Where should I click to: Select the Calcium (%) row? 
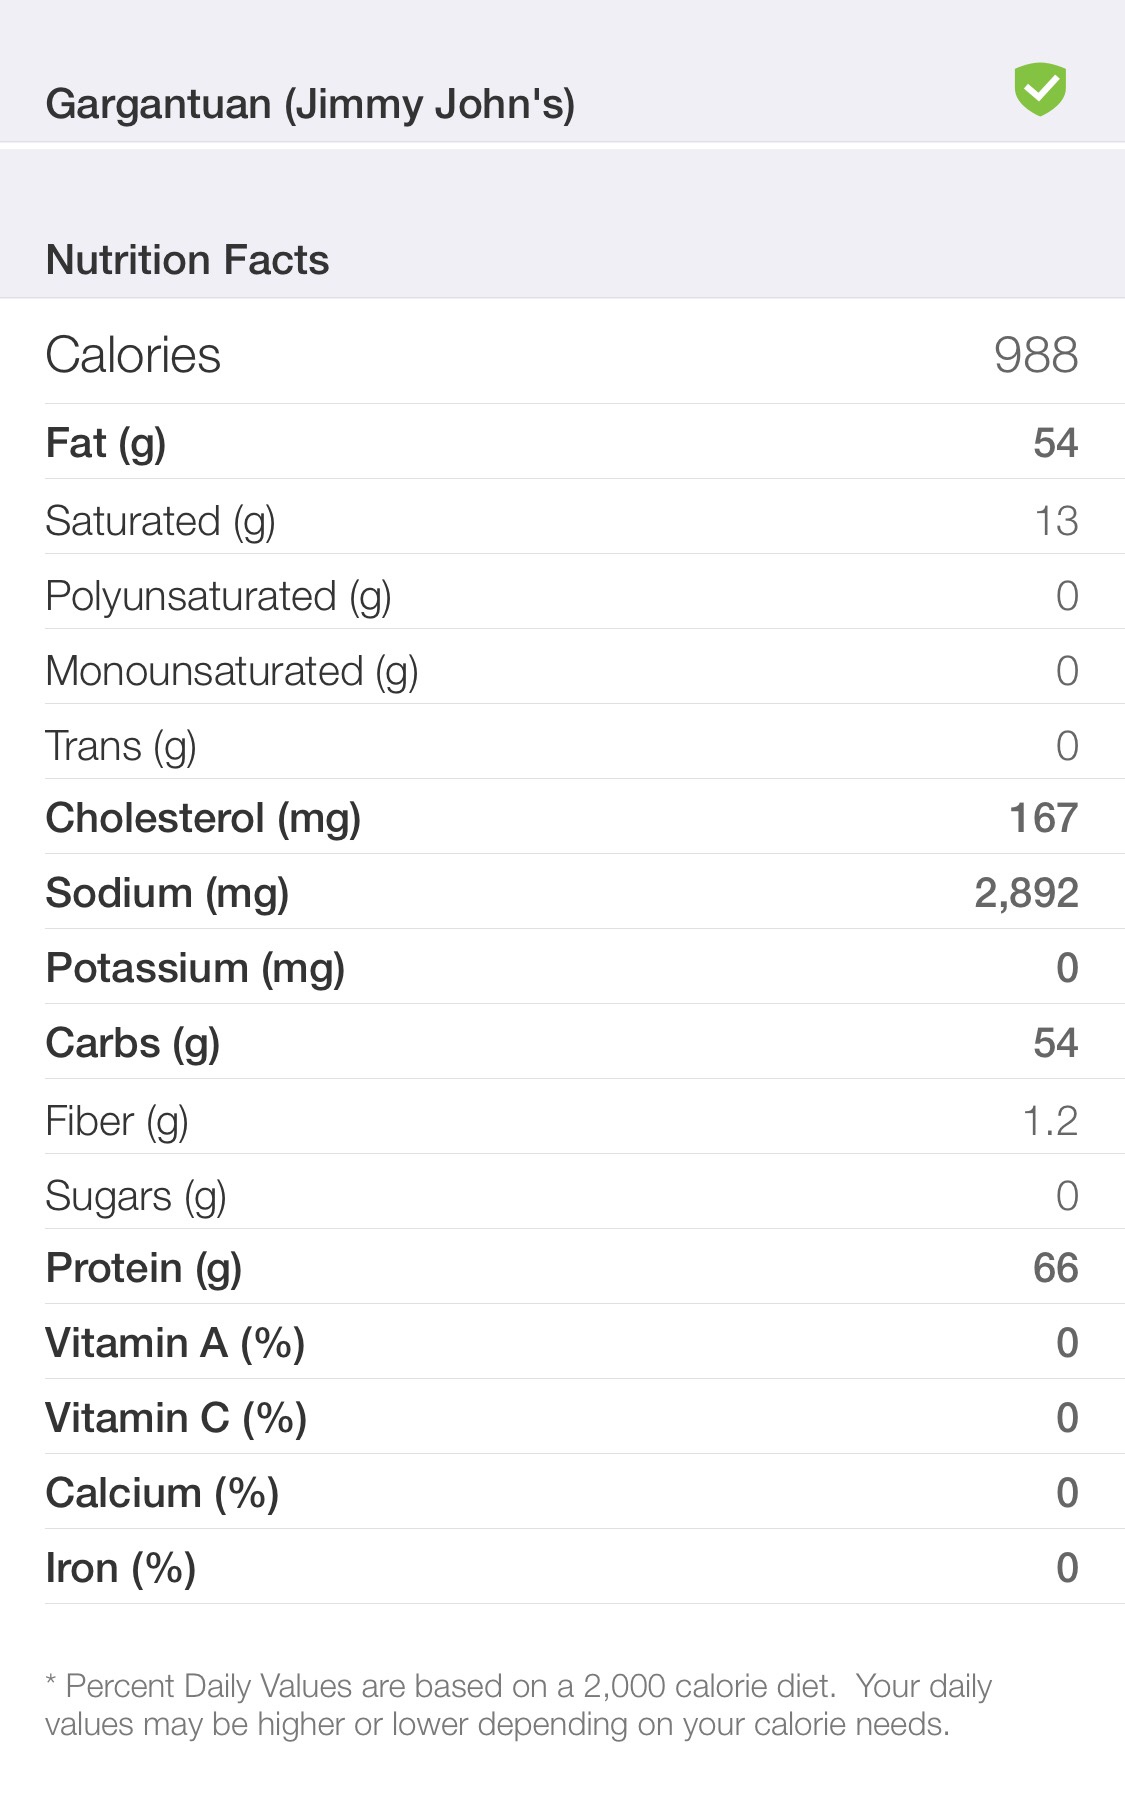tap(562, 1493)
